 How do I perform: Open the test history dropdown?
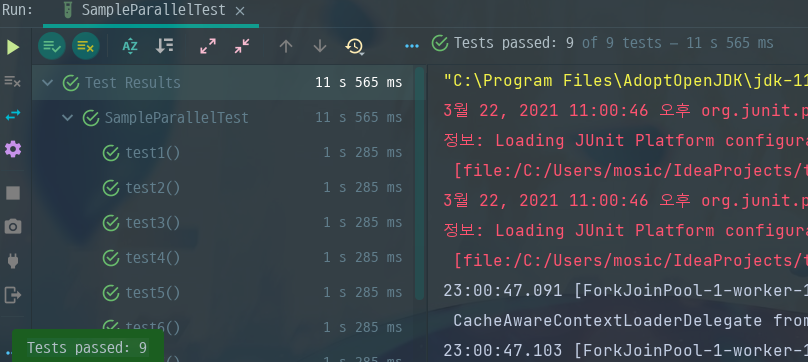click(x=355, y=46)
